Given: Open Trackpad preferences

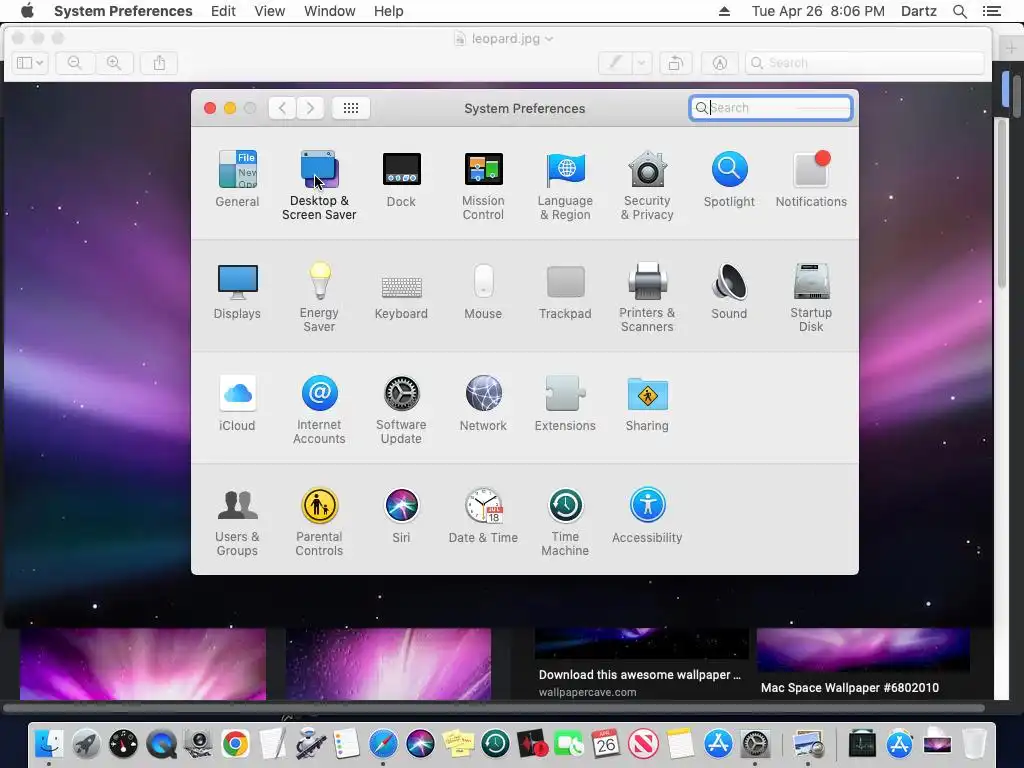Looking at the screenshot, I should pos(565,291).
